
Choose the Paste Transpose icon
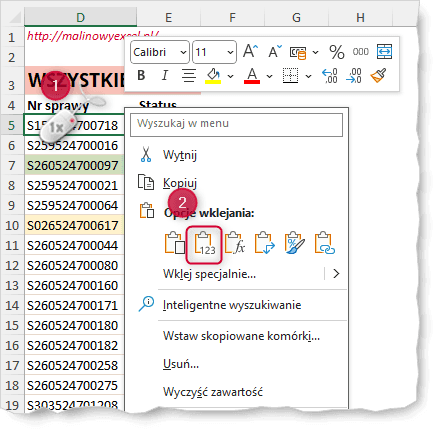pyautogui.click(x=264, y=243)
